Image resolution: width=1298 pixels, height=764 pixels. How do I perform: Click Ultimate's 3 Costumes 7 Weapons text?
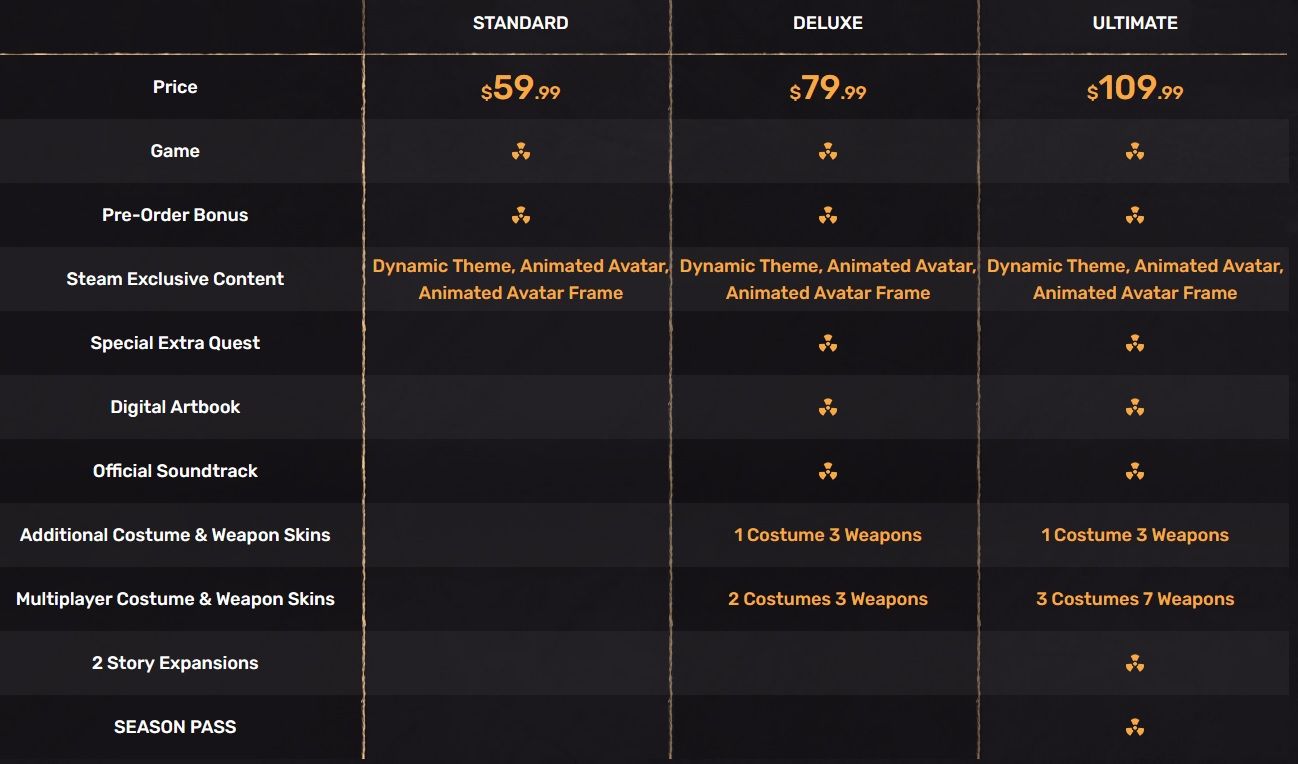click(x=1135, y=599)
